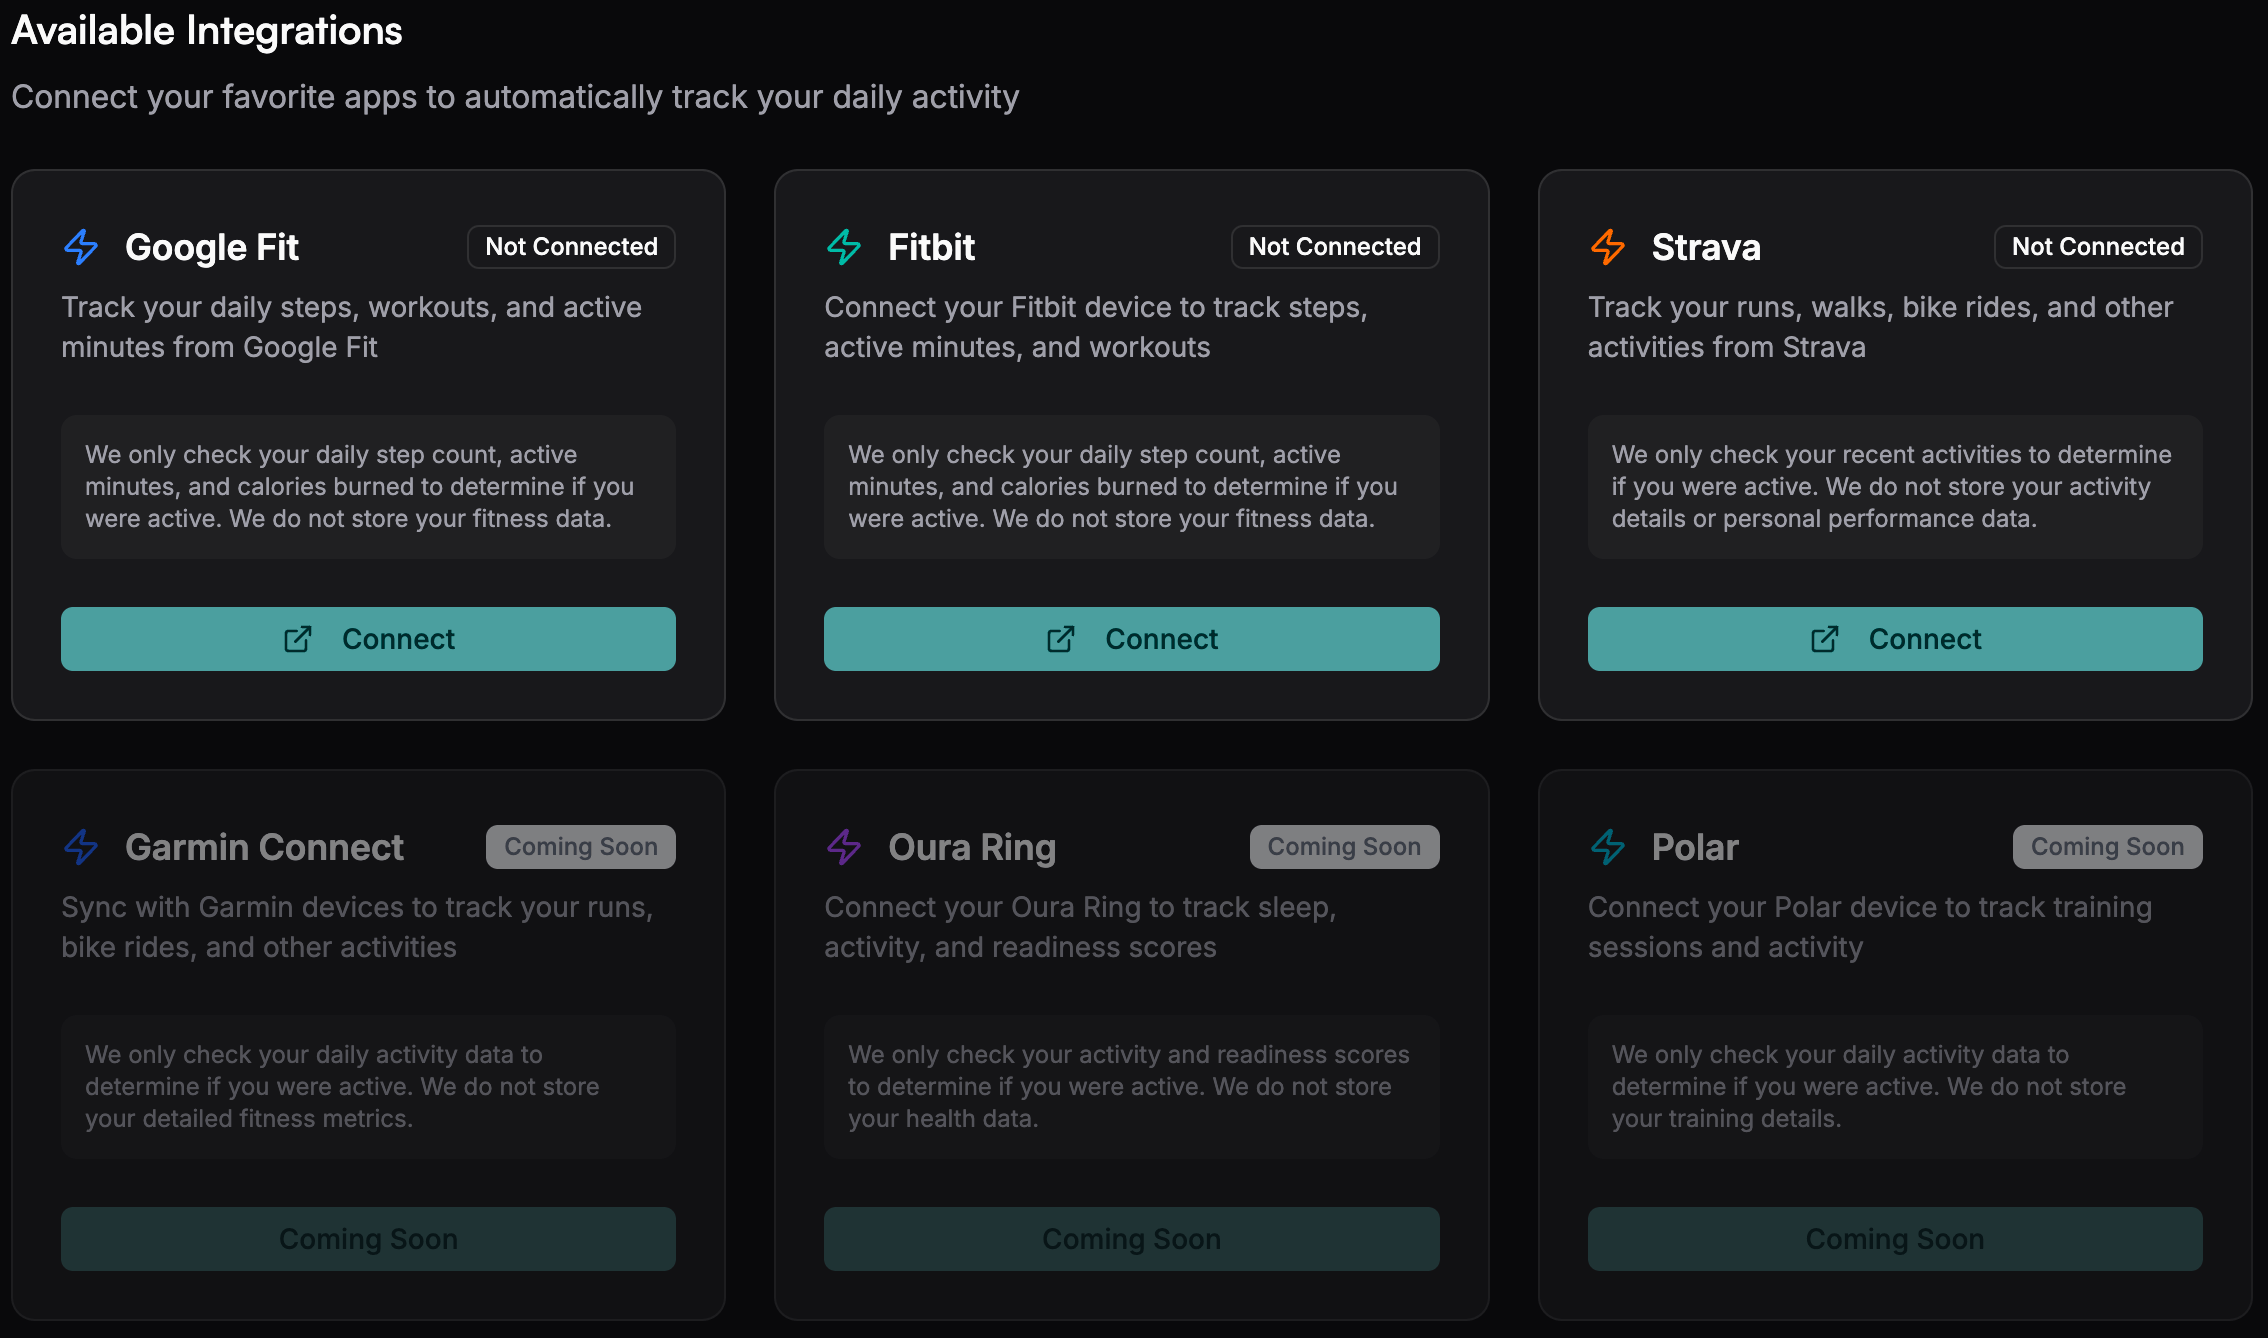This screenshot has width=2268, height=1338.
Task: Click the Available Integrations heading
Action: click(207, 31)
